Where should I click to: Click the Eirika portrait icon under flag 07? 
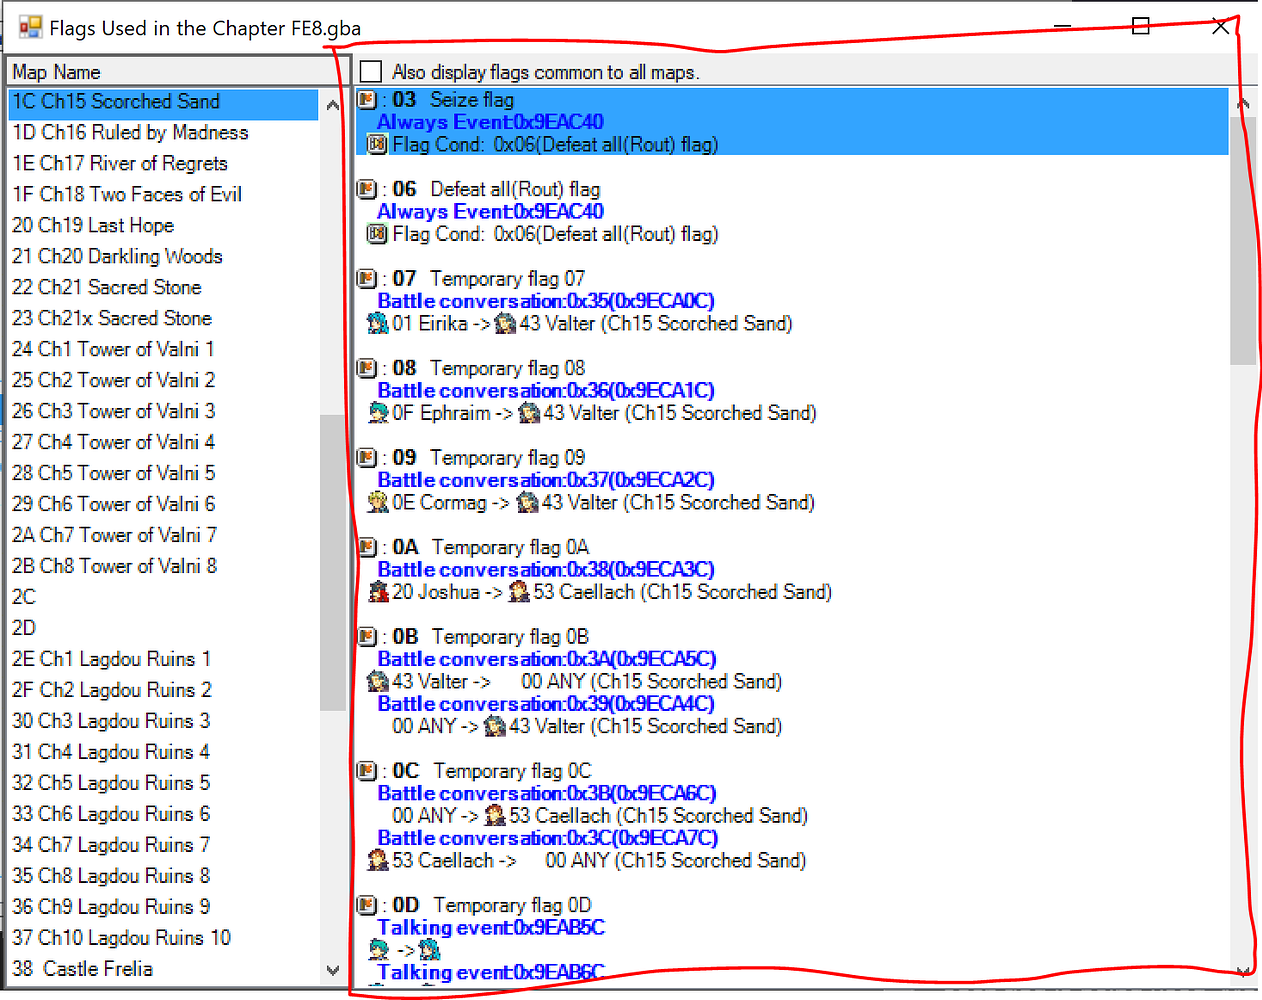[x=376, y=324]
